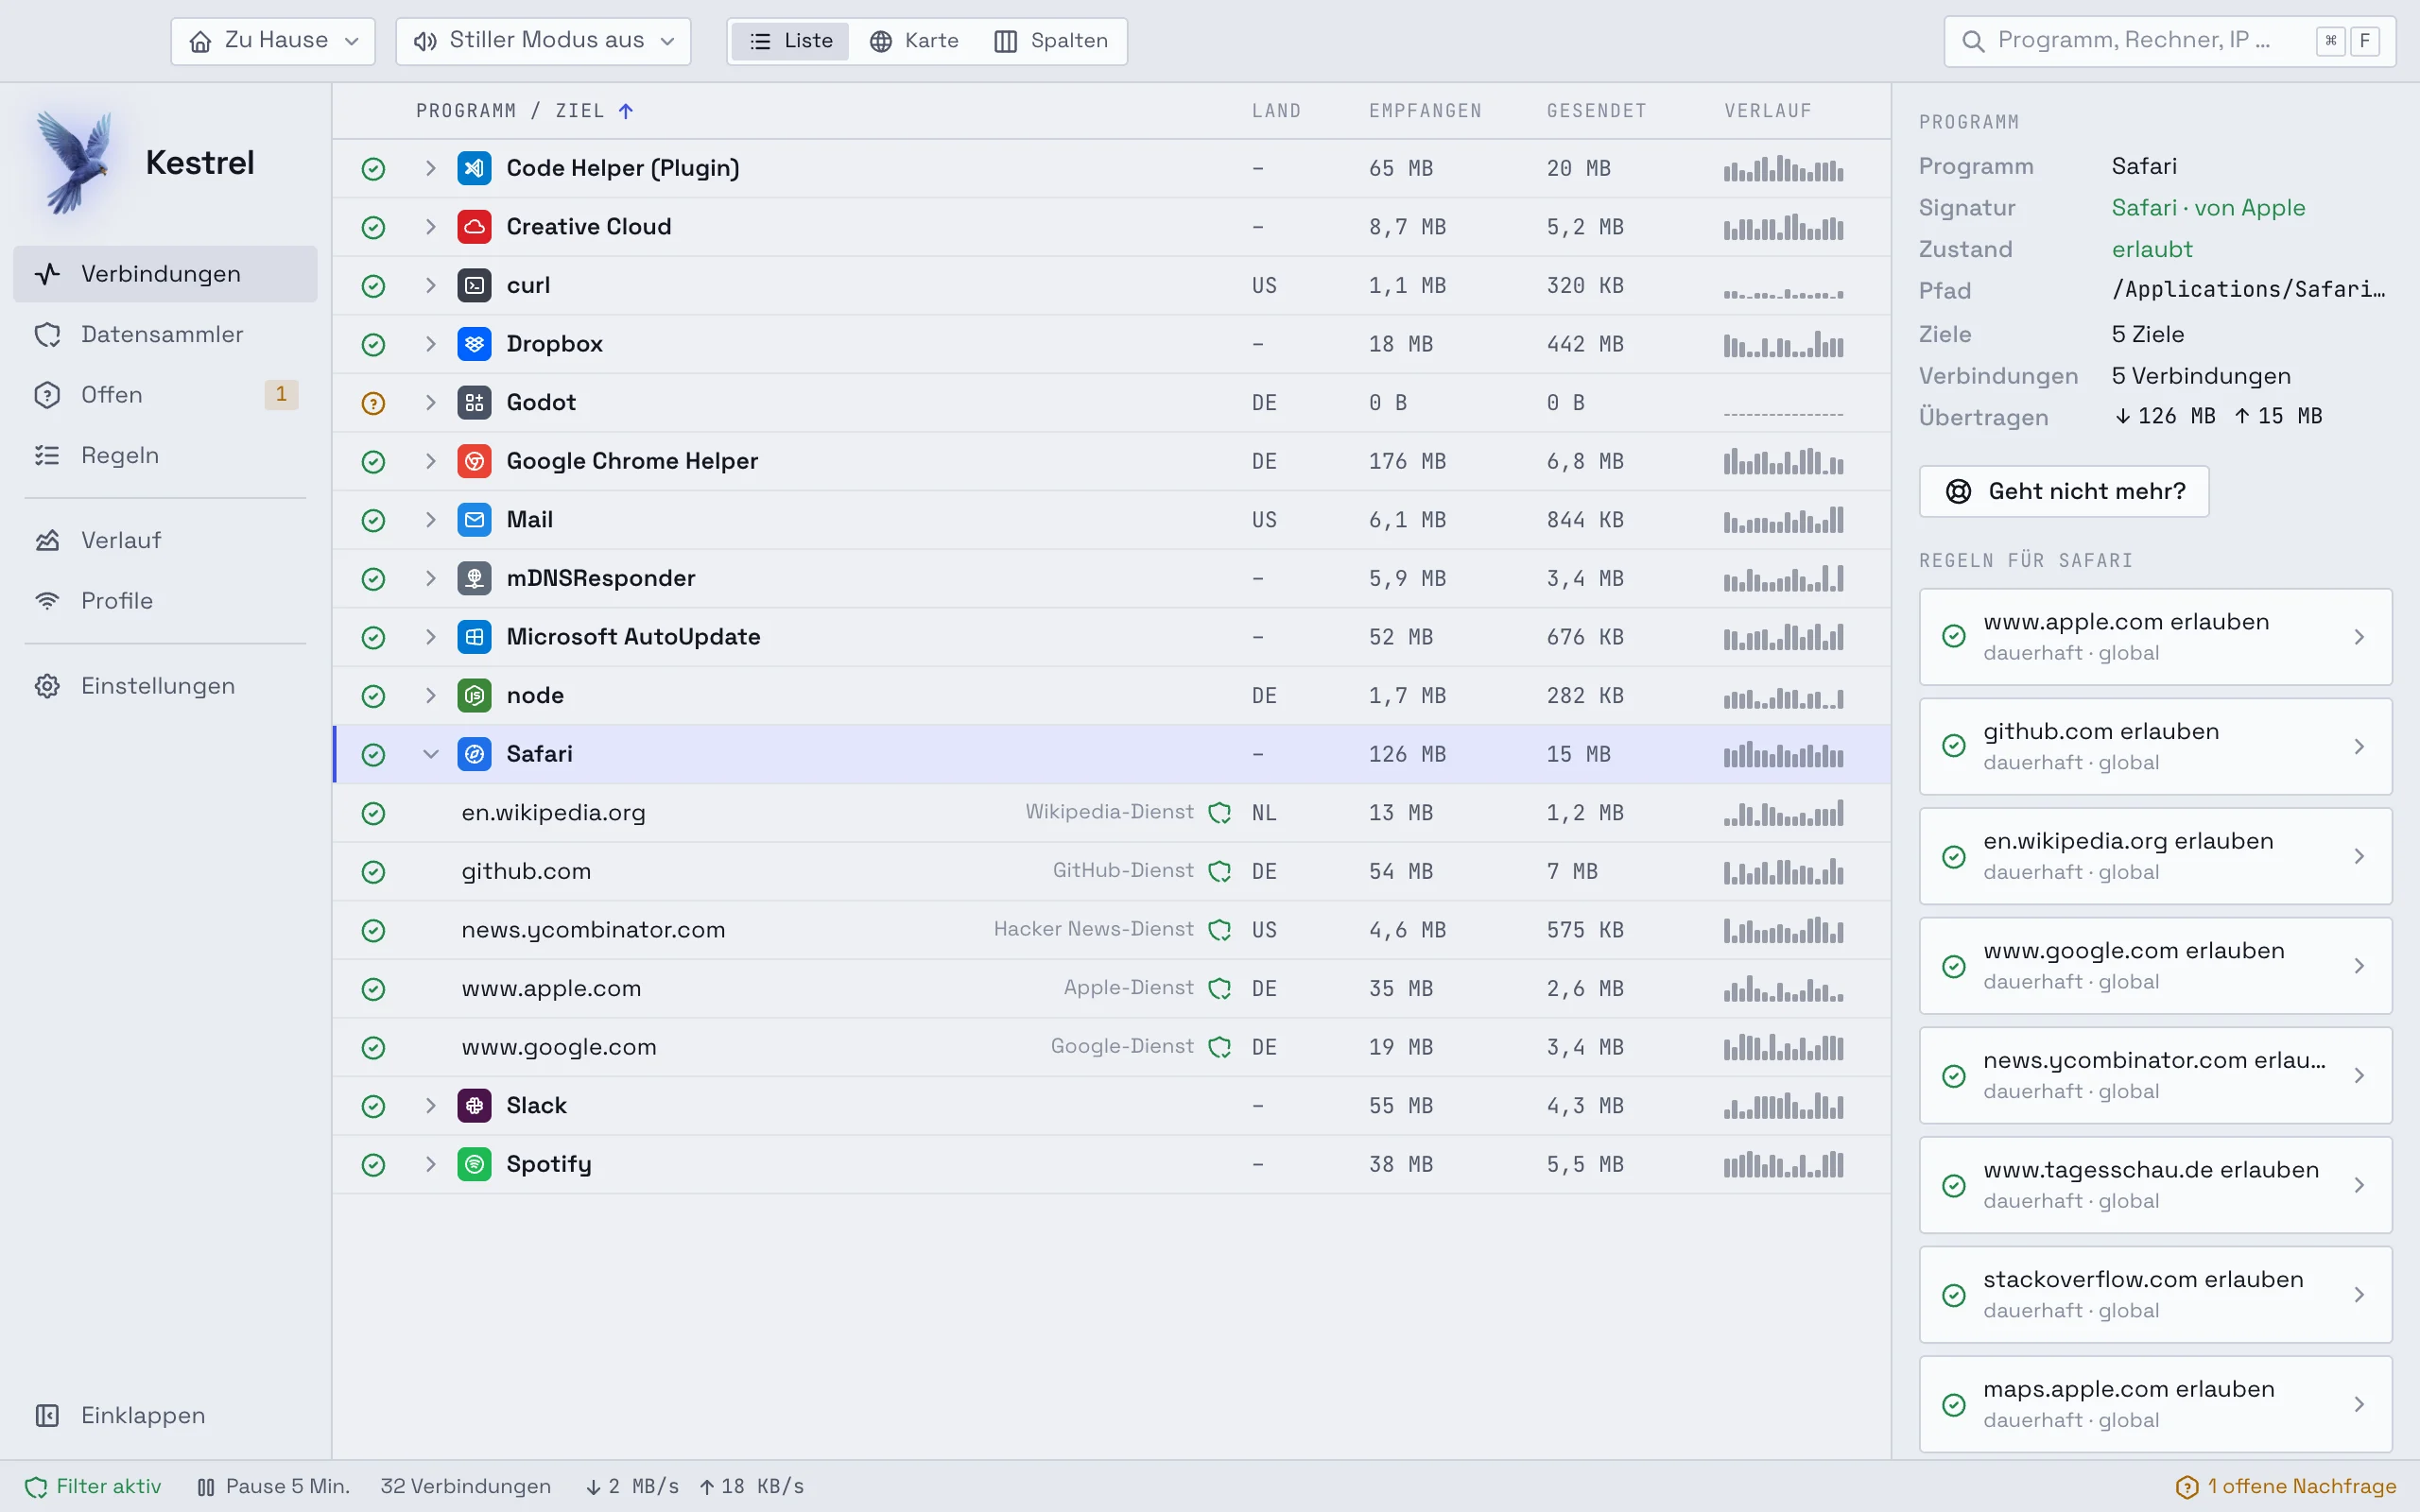Open the Zu Hause profile dropdown
The width and height of the screenshot is (2420, 1512).
273,41
